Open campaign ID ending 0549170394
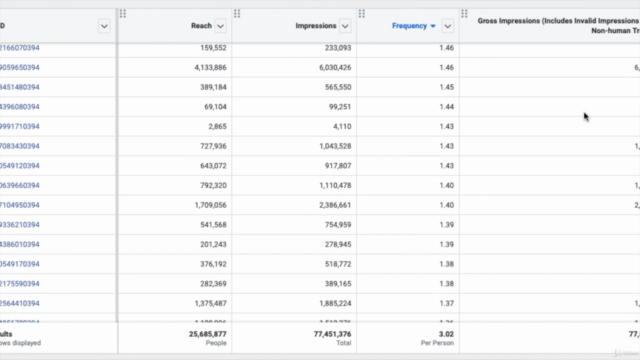The height and width of the screenshot is (360, 640). click(20, 264)
